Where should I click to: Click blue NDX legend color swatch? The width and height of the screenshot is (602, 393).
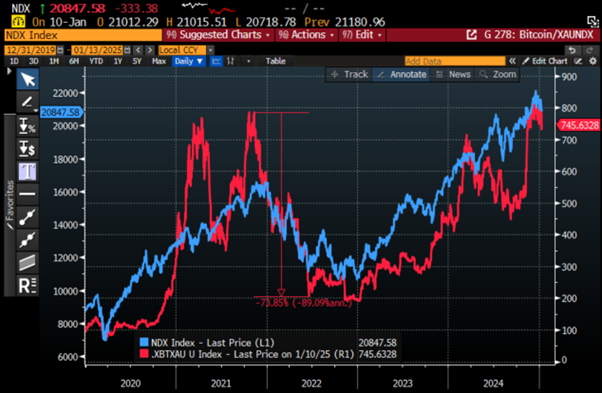pyautogui.click(x=144, y=342)
